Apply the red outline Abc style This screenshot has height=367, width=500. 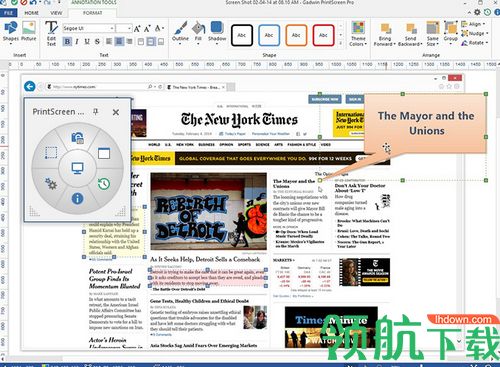[x=323, y=35]
